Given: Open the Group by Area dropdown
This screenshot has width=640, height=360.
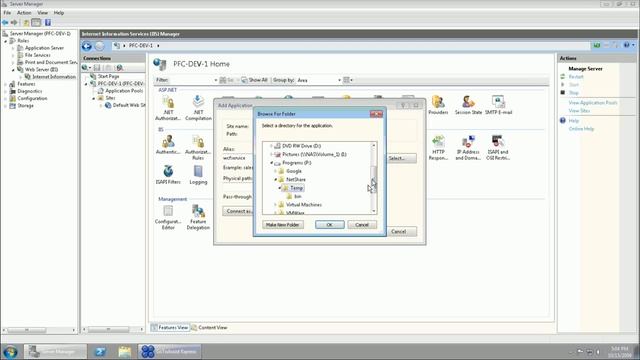Looking at the screenshot, I should point(319,80).
